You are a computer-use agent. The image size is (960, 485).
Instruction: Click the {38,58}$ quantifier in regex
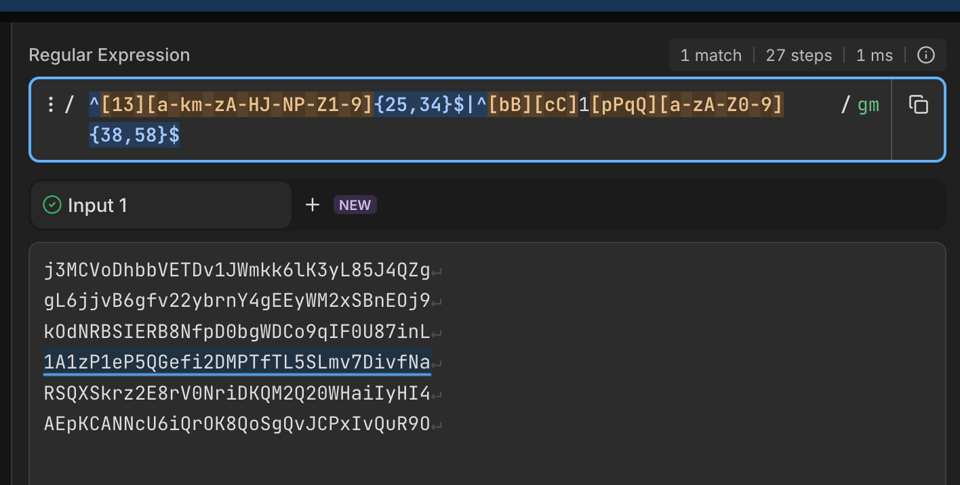point(134,135)
